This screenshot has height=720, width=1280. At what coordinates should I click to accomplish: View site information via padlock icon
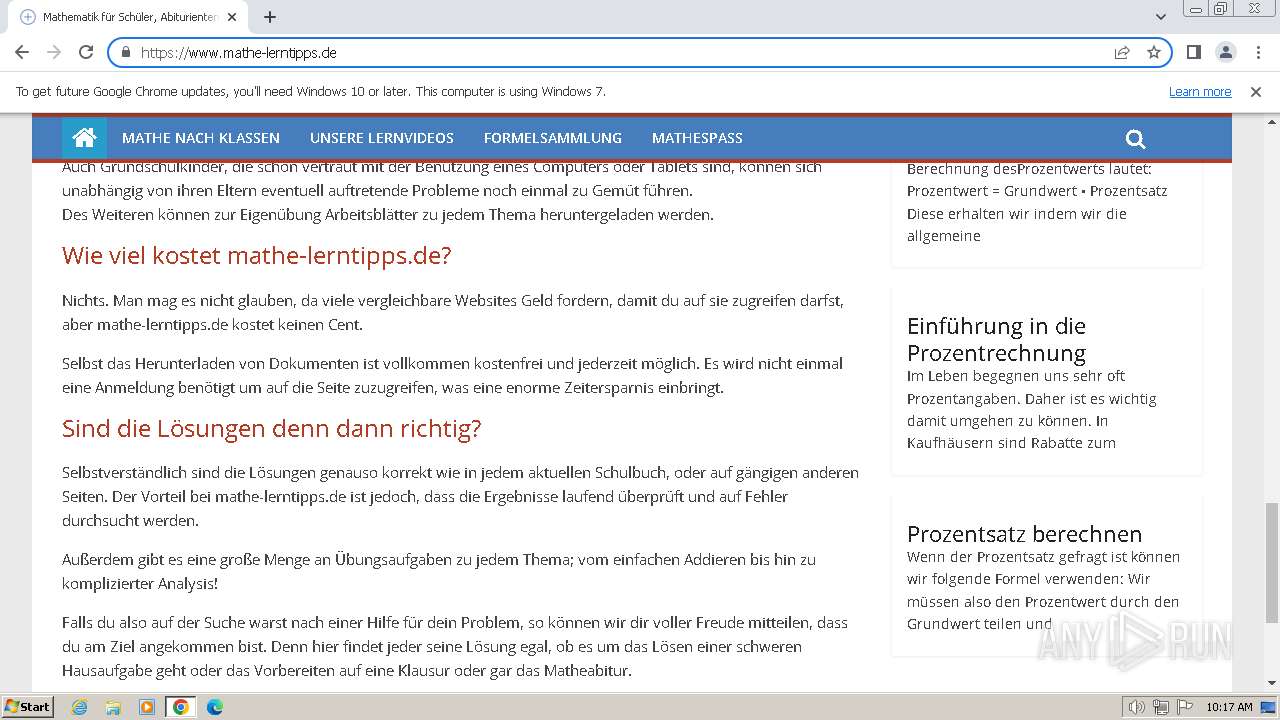pyautogui.click(x=126, y=53)
